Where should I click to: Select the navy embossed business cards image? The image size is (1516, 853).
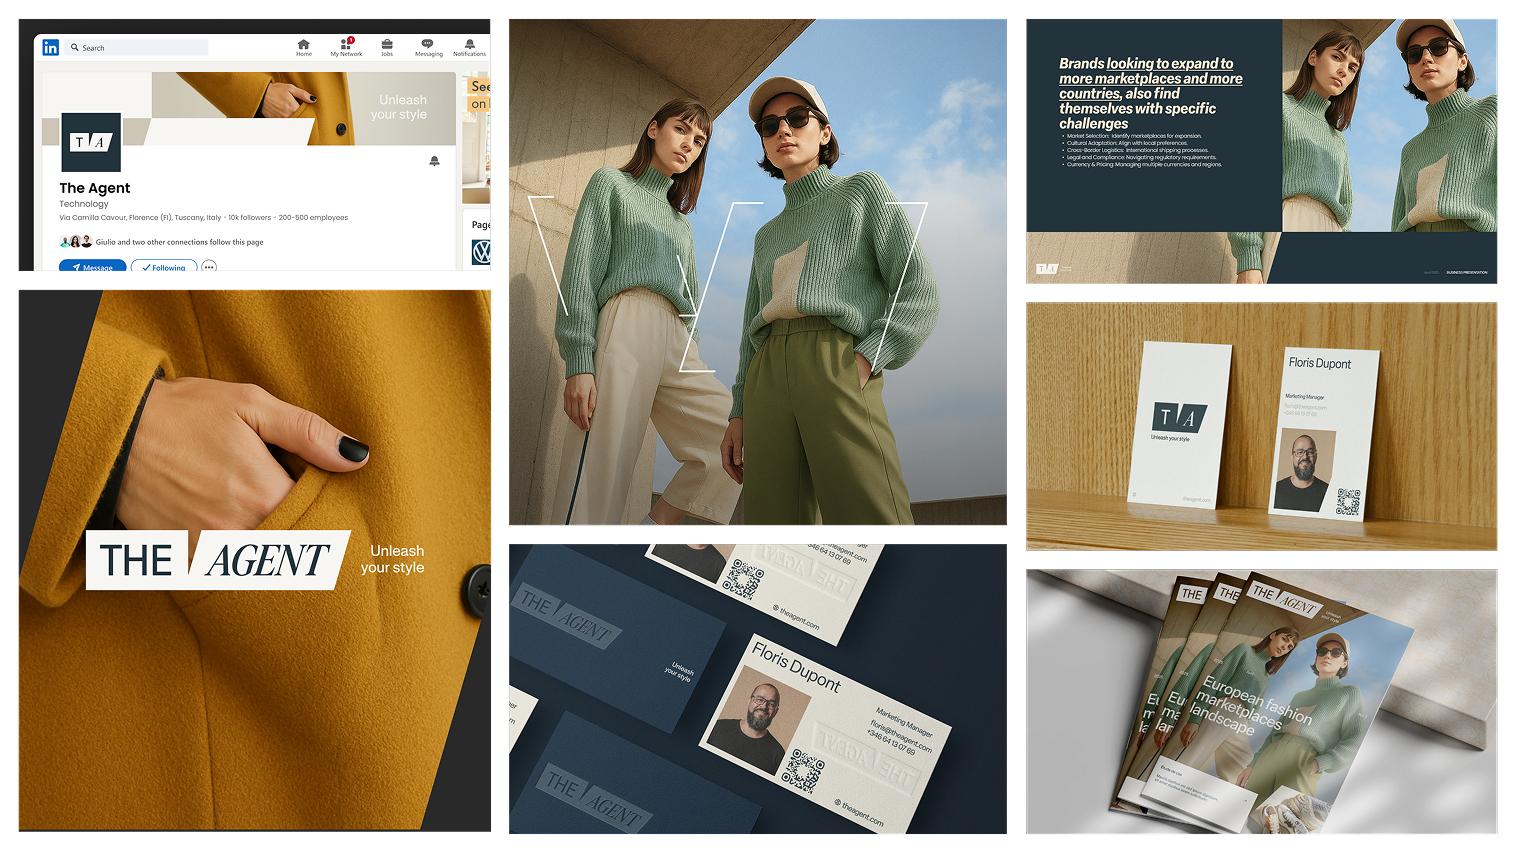757,688
